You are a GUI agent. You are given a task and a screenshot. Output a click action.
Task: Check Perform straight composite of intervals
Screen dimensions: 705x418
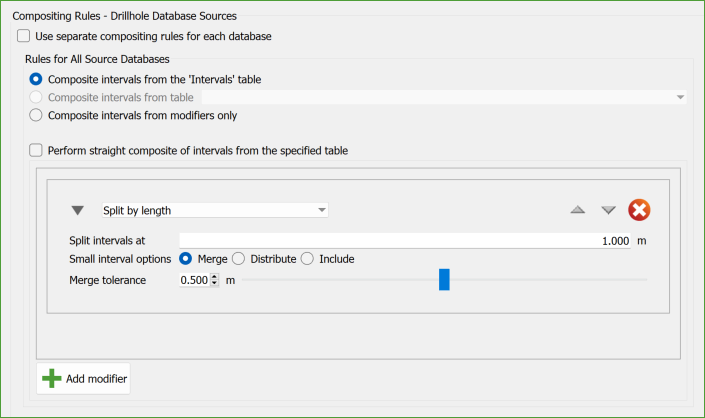coord(37,151)
